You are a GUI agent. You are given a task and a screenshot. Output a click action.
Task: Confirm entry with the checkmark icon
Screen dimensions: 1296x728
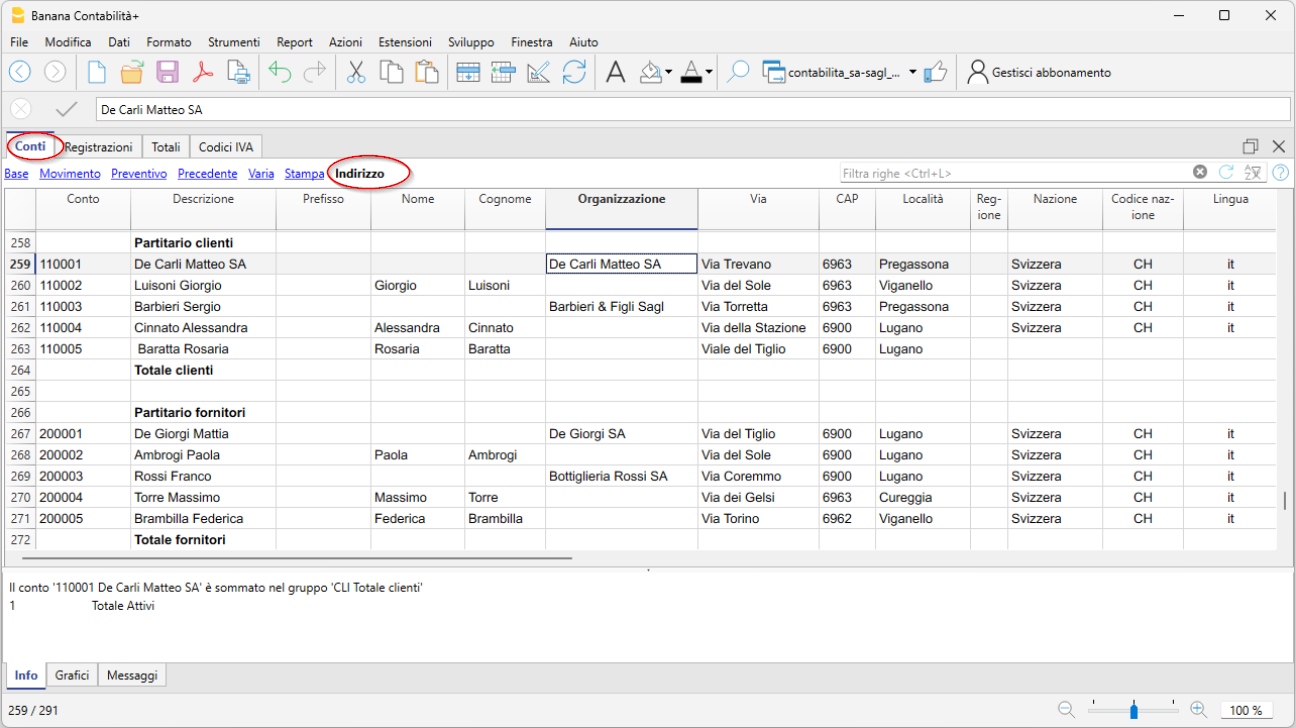67,109
